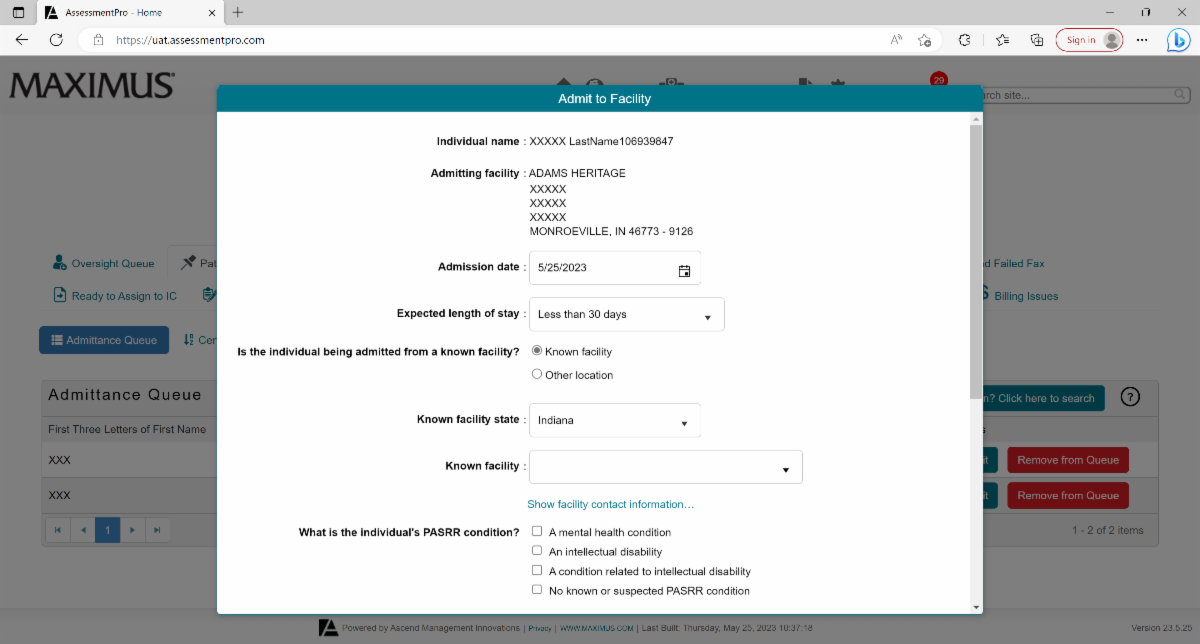Refresh the browser page
1200x644 pixels.
point(56,40)
